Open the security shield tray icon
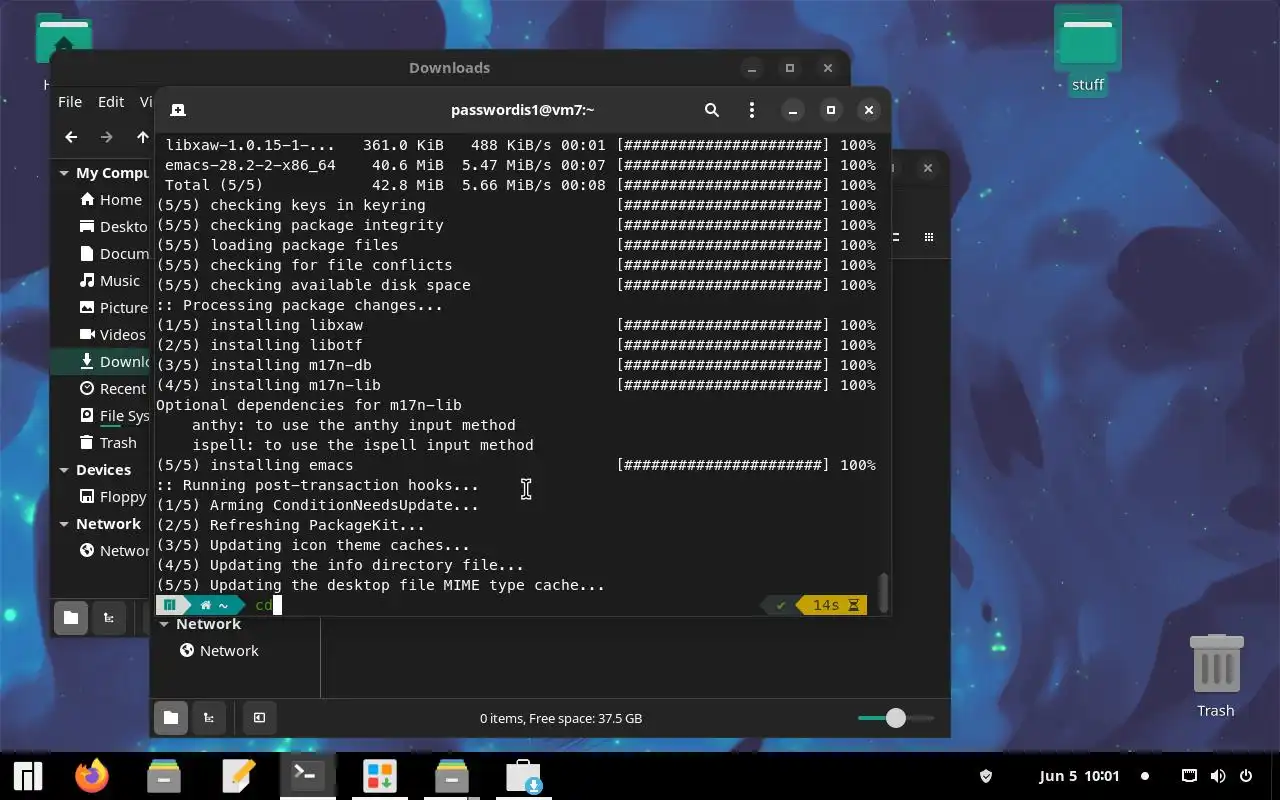The image size is (1280, 800). coord(985,776)
